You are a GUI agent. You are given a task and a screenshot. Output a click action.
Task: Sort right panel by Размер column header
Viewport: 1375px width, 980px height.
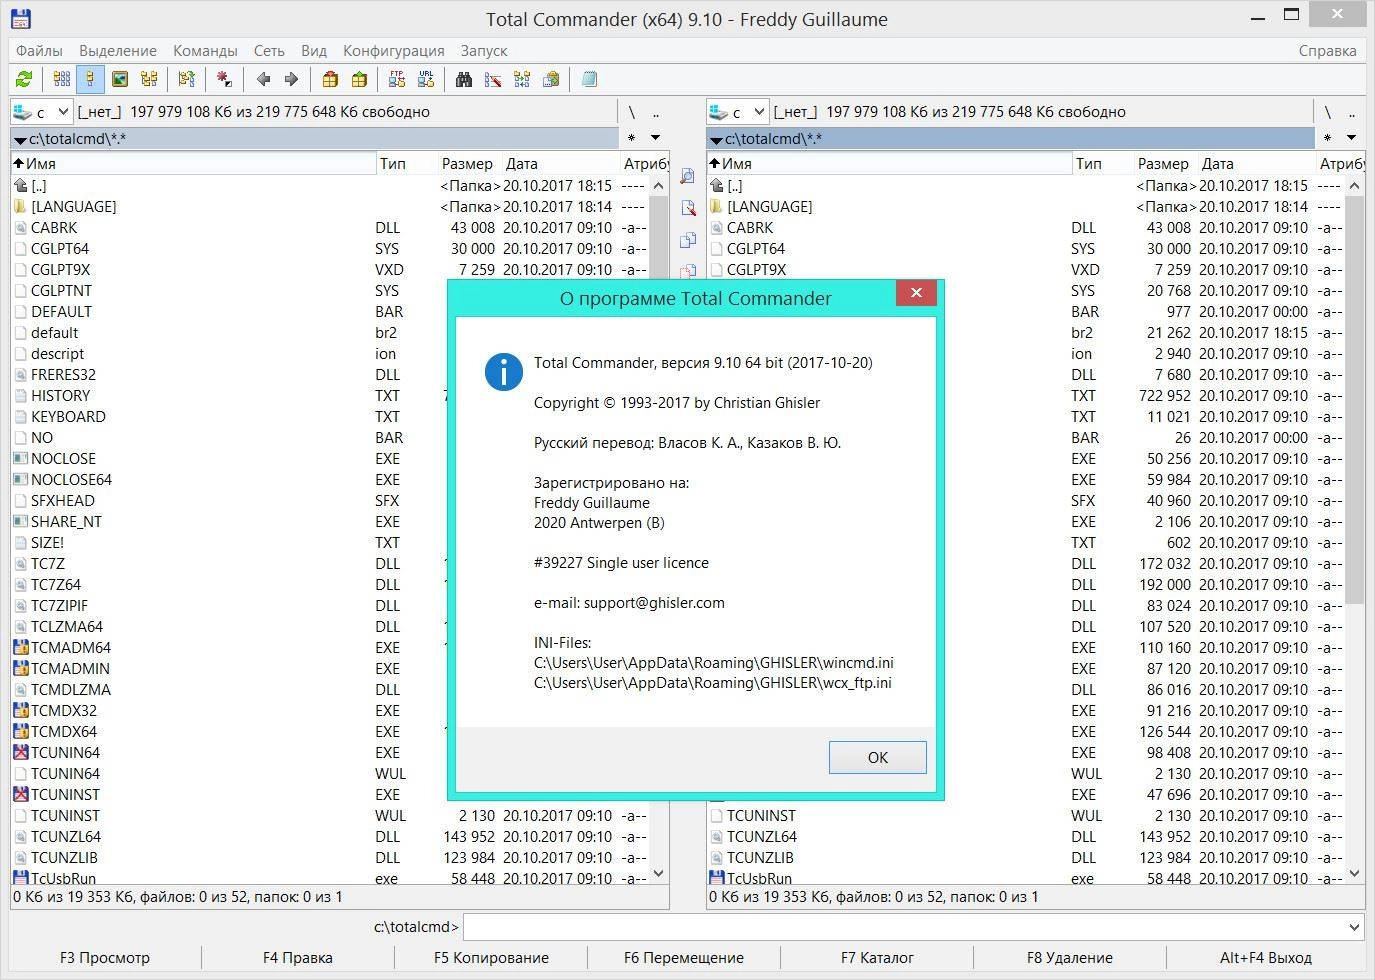[1164, 163]
